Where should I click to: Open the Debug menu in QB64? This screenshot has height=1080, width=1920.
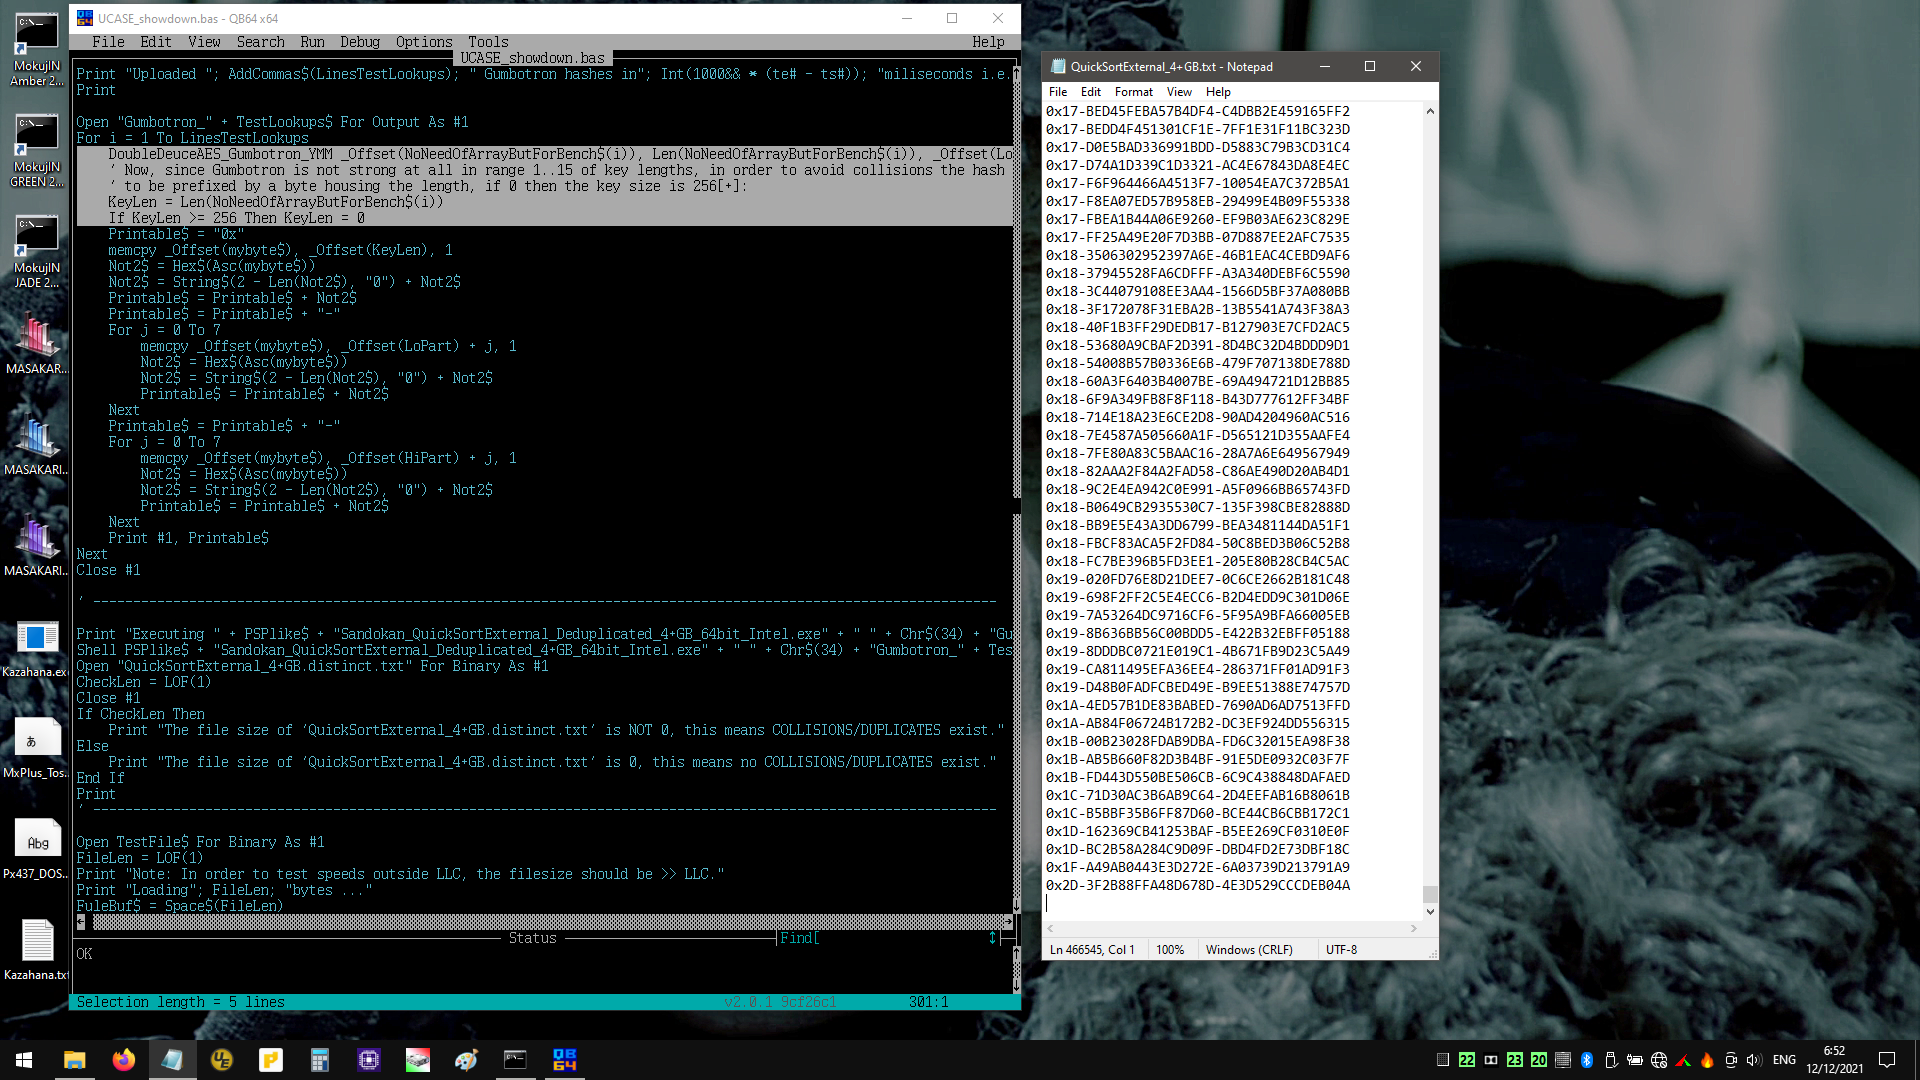coord(360,42)
